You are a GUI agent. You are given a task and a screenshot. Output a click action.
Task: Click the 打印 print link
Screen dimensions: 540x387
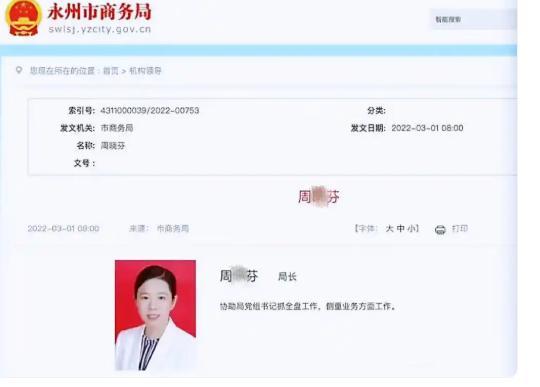pos(460,229)
